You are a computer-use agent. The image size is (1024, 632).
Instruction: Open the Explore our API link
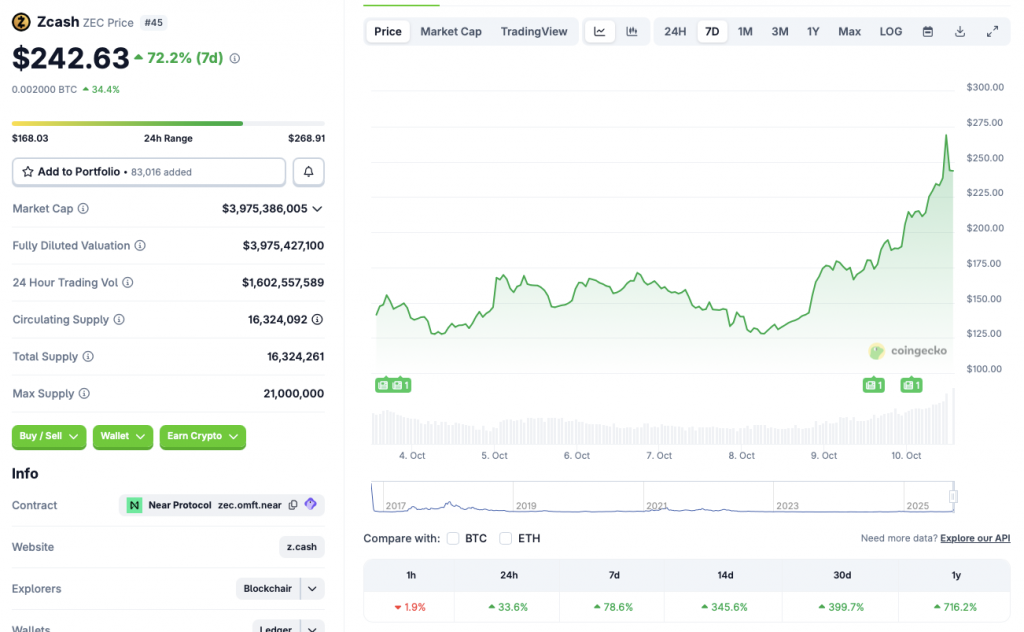[975, 538]
